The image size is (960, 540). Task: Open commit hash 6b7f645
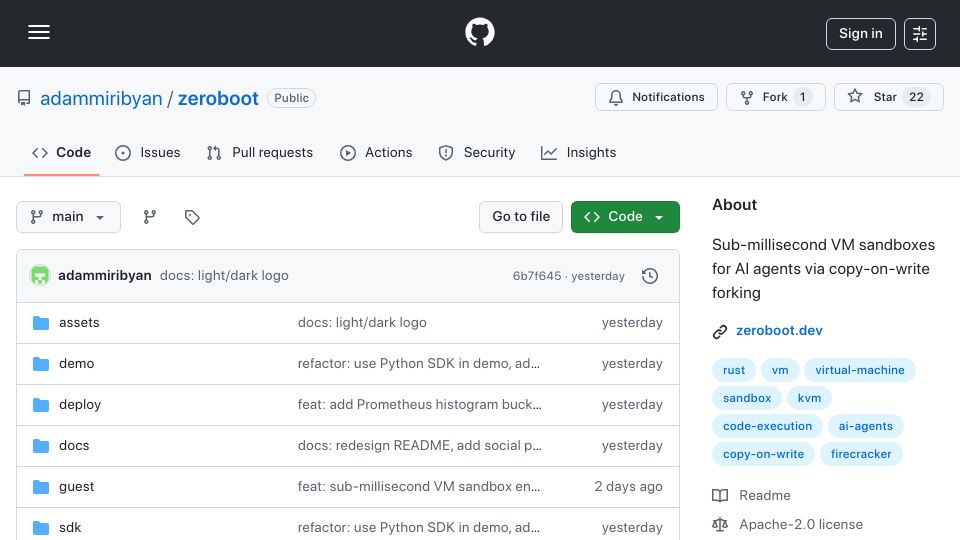pos(537,276)
